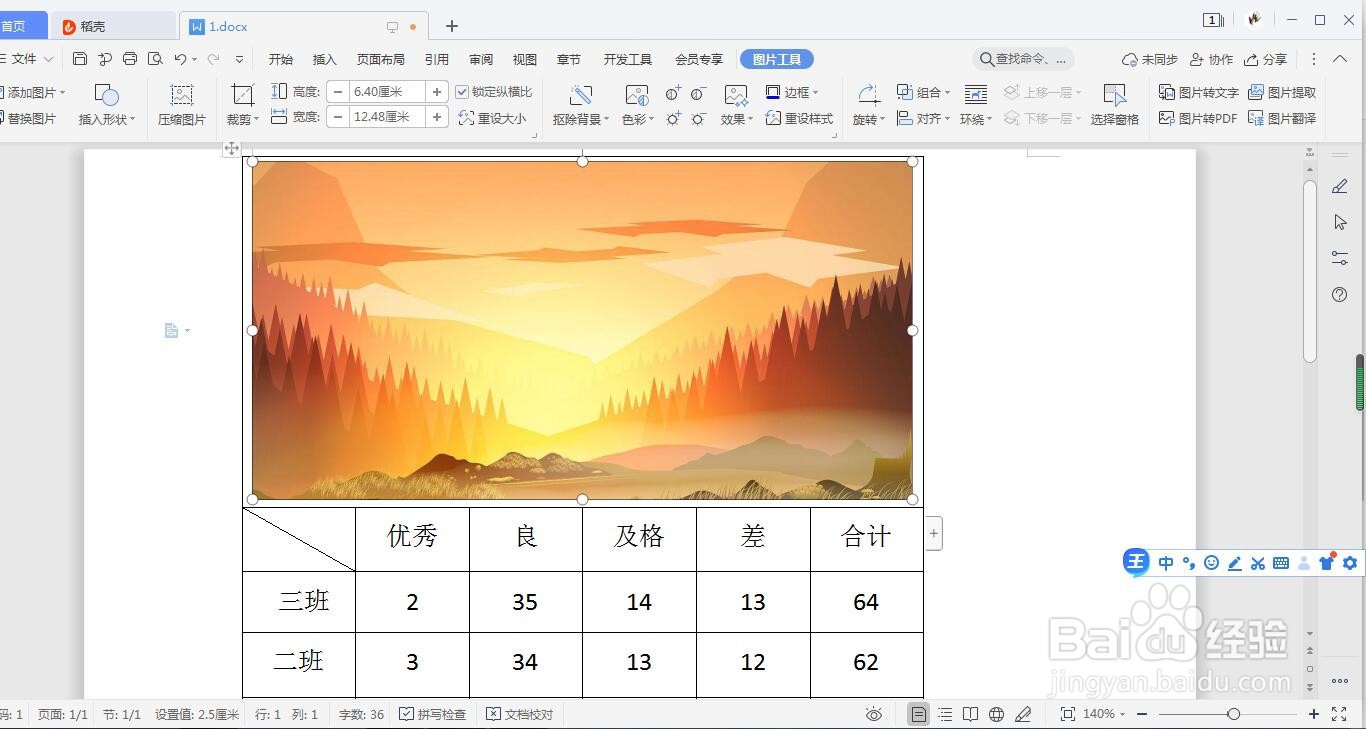Open the References (引用) tab
Screen dimensions: 1366x729
(437, 59)
